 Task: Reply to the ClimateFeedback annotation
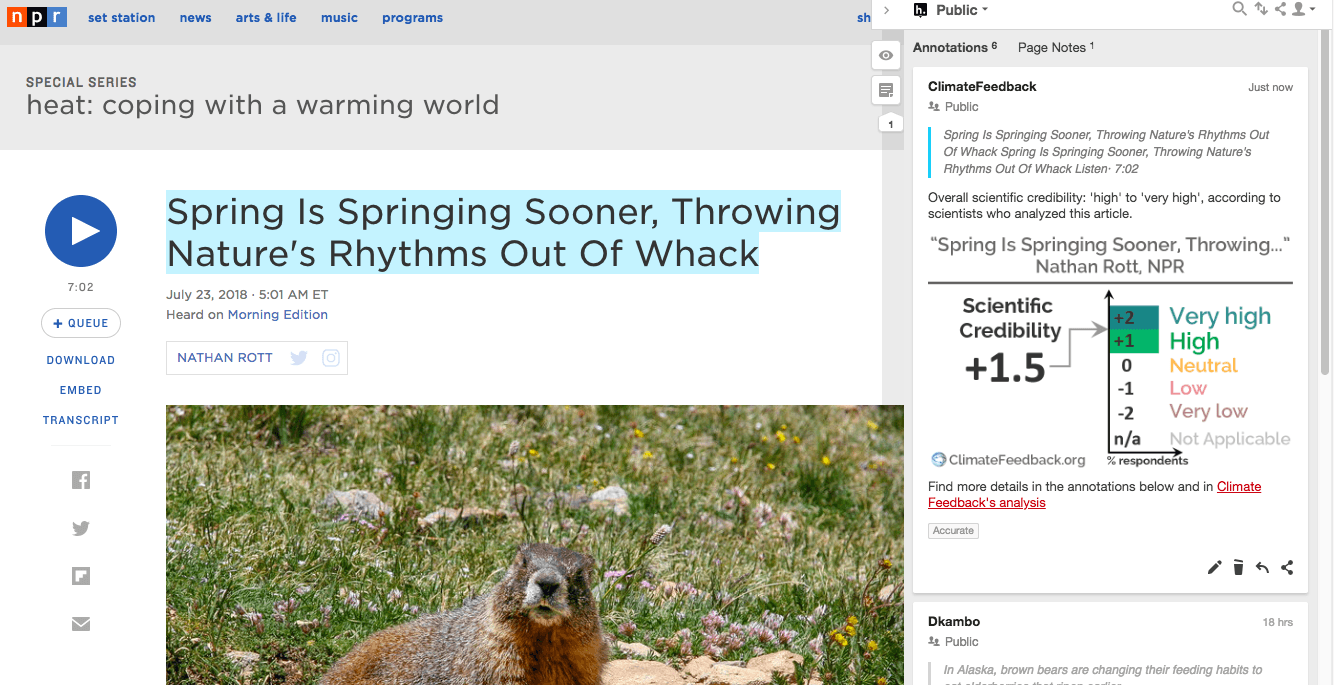(x=1262, y=568)
